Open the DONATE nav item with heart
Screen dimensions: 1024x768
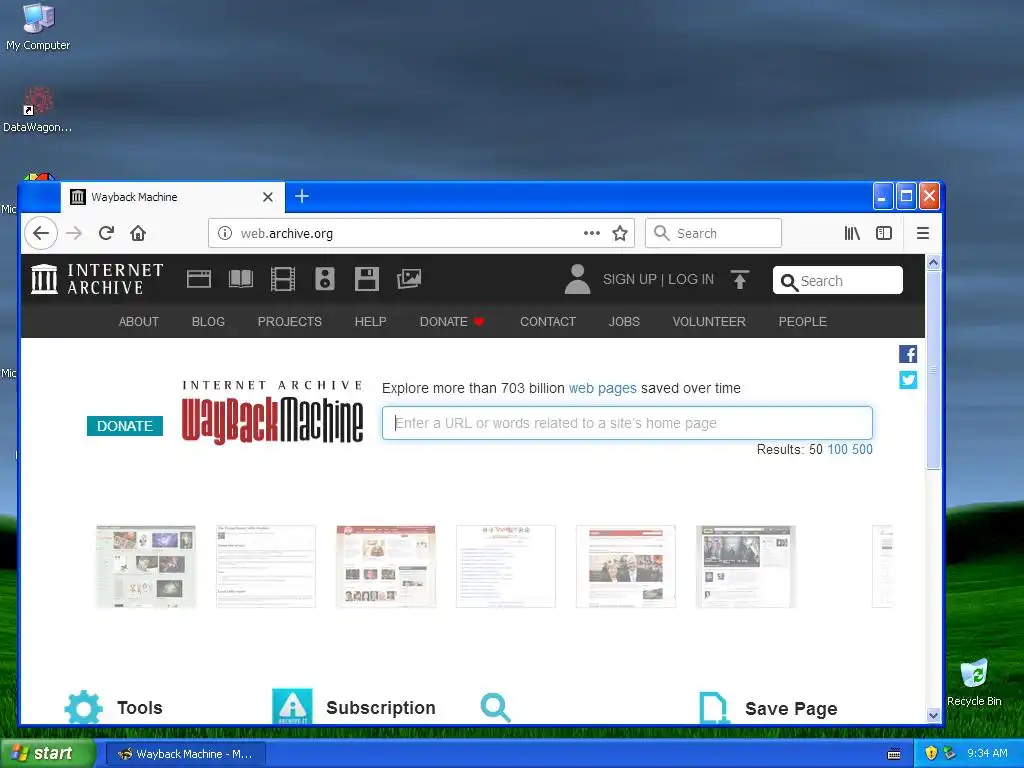[452, 321]
